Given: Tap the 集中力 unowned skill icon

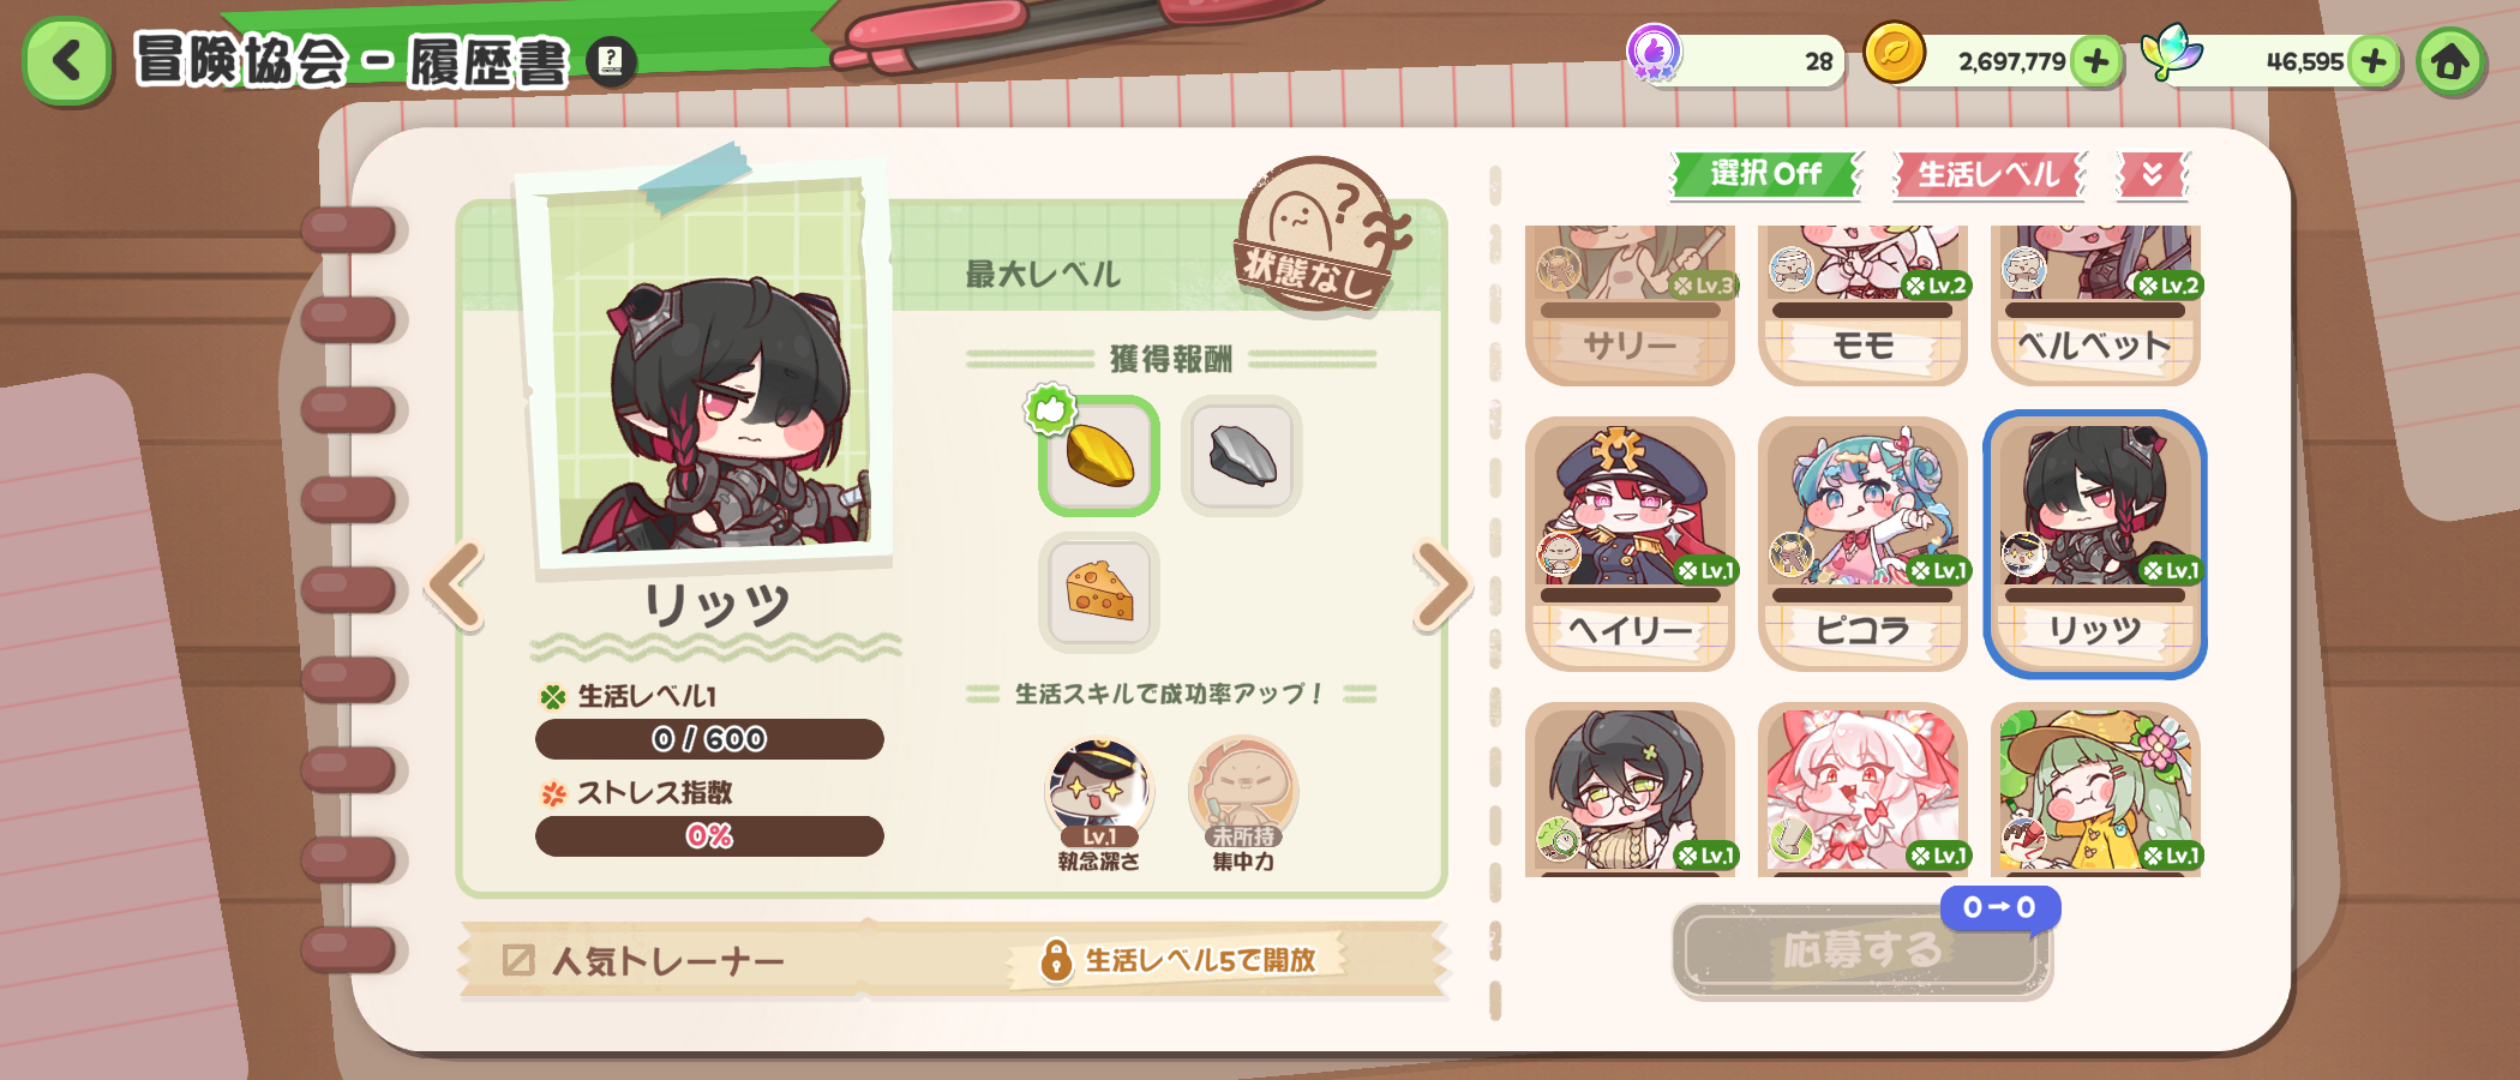Looking at the screenshot, I should (1243, 793).
